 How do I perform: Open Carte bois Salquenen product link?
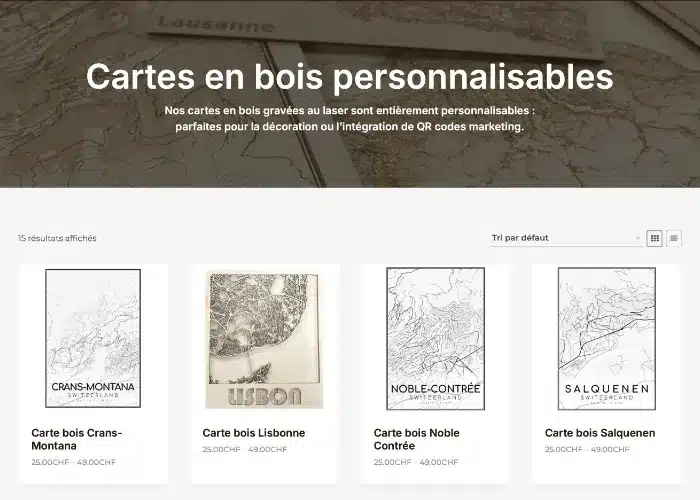600,433
